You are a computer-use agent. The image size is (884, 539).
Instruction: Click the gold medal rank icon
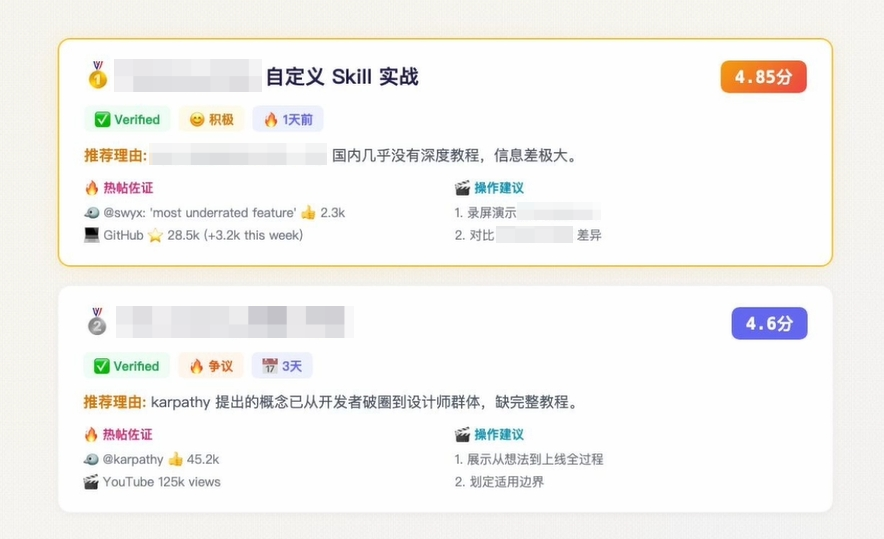coord(97,75)
